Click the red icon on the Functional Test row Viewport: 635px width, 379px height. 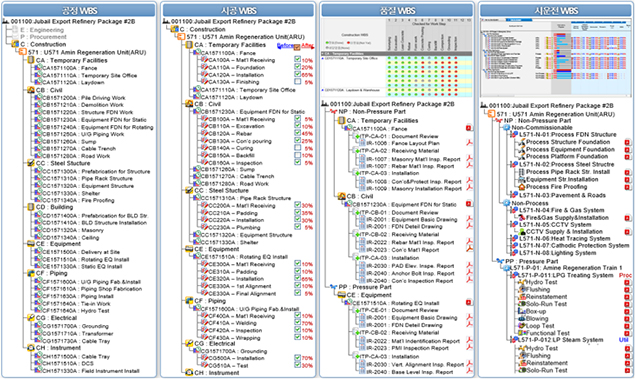tap(627, 333)
